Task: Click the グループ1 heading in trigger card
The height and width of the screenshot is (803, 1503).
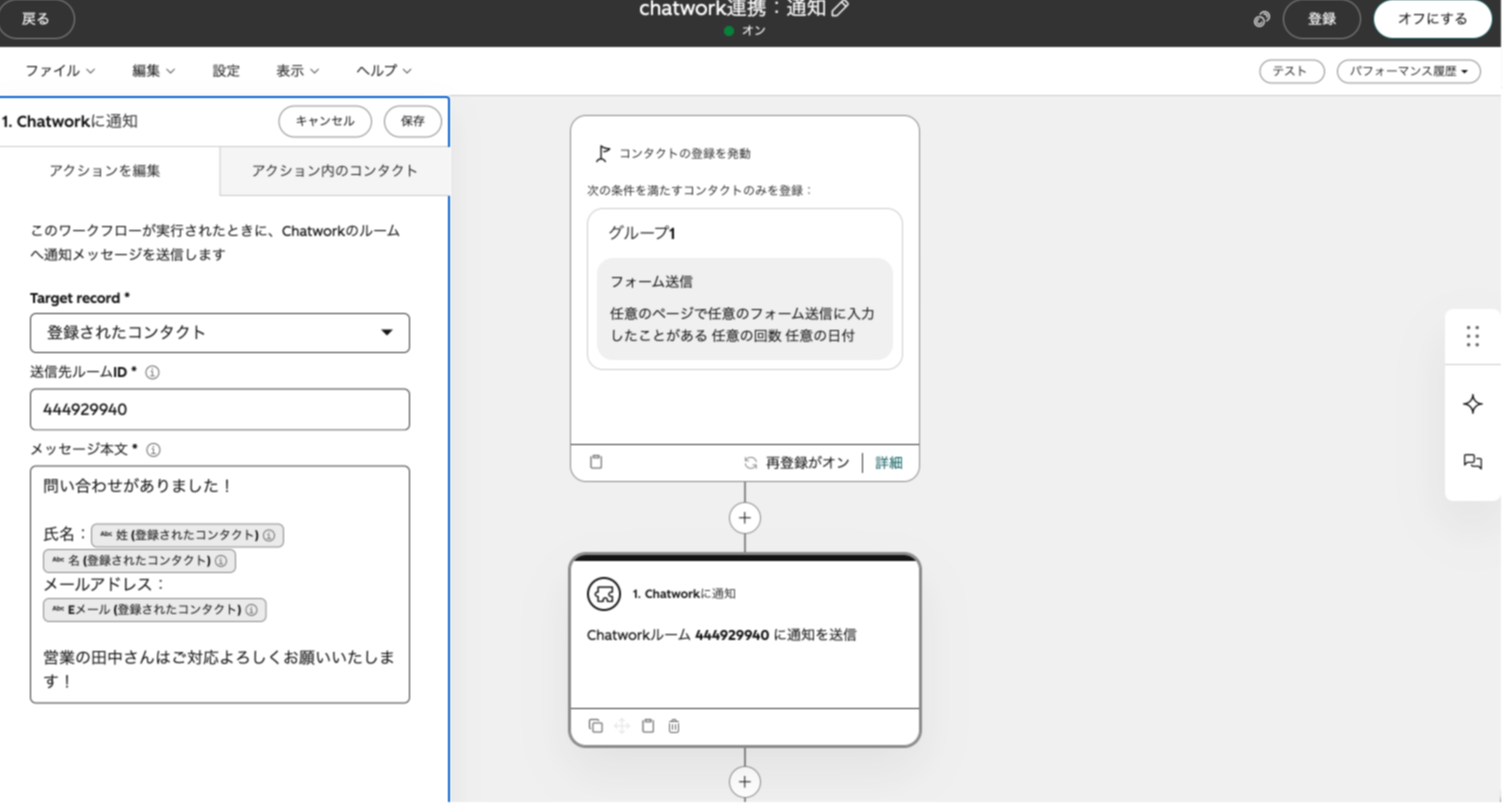Action: [x=642, y=233]
